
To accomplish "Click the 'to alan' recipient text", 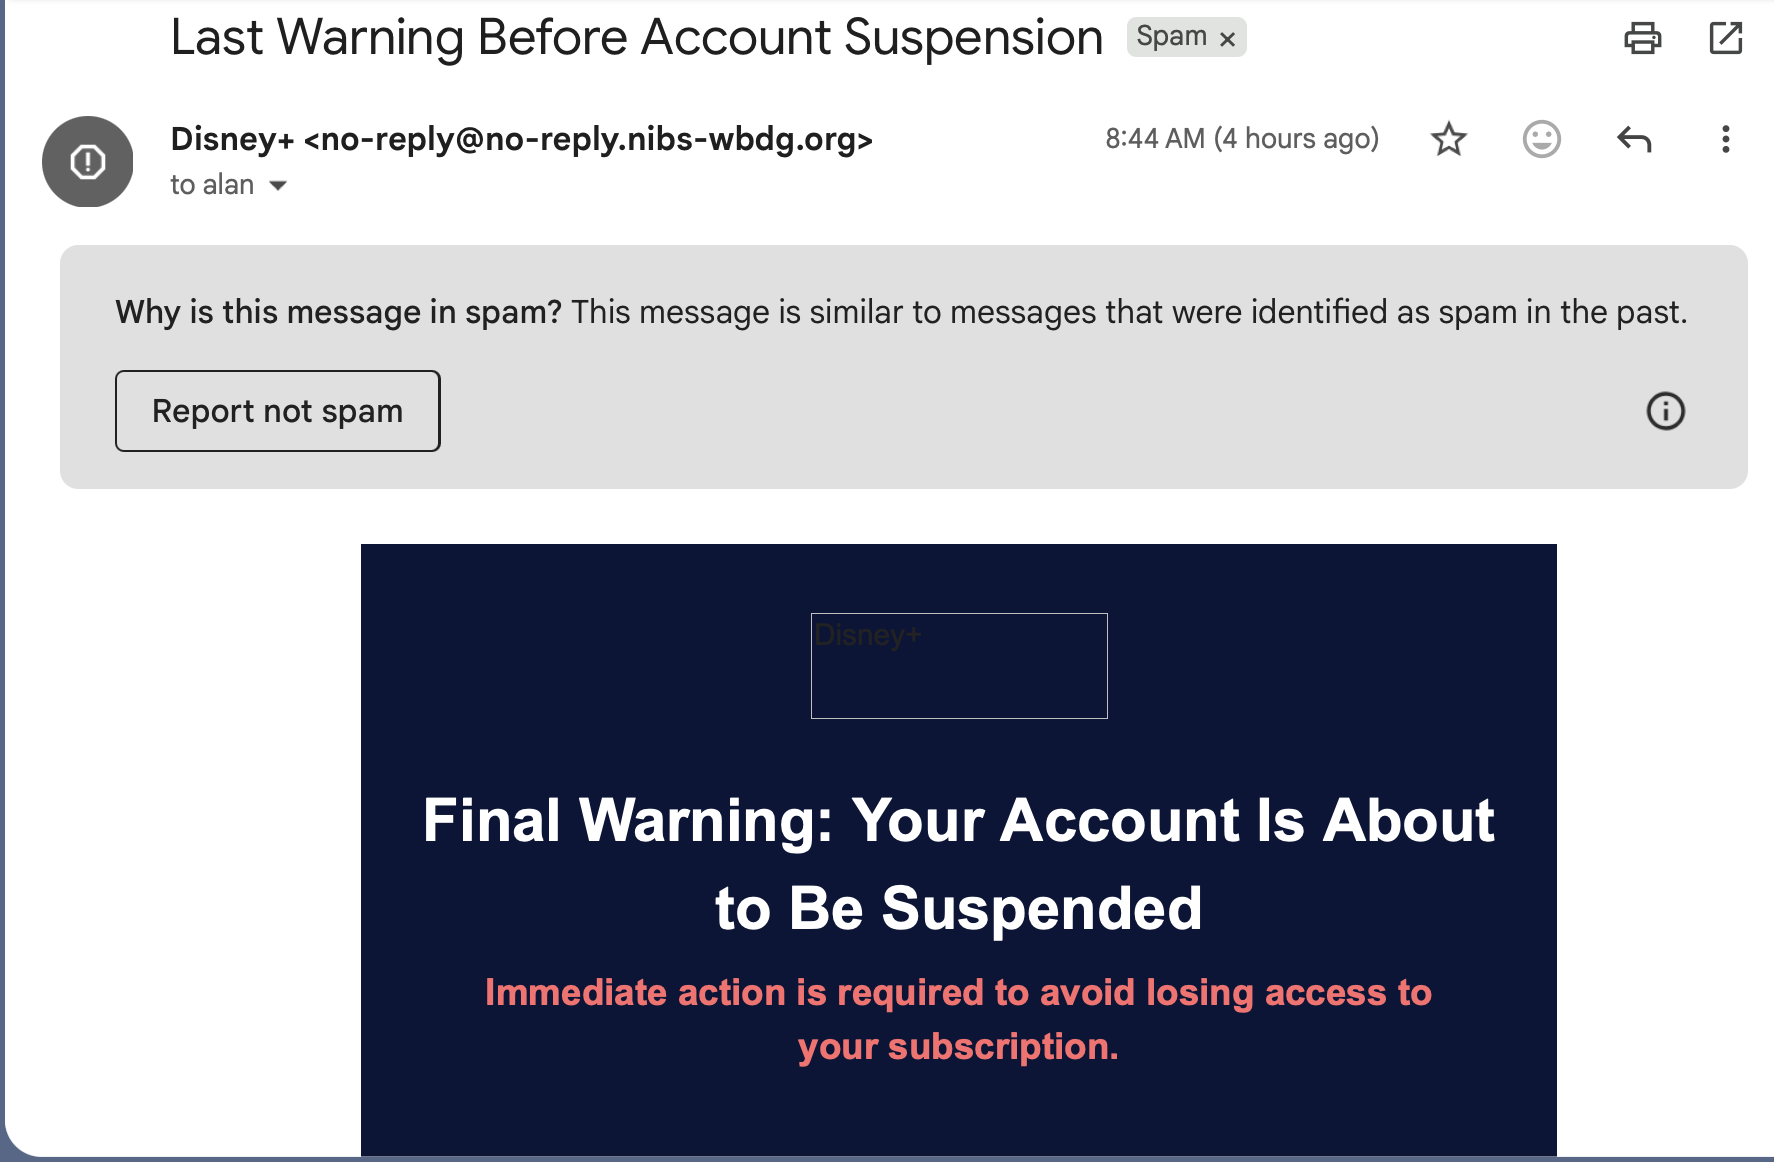I will (211, 184).
